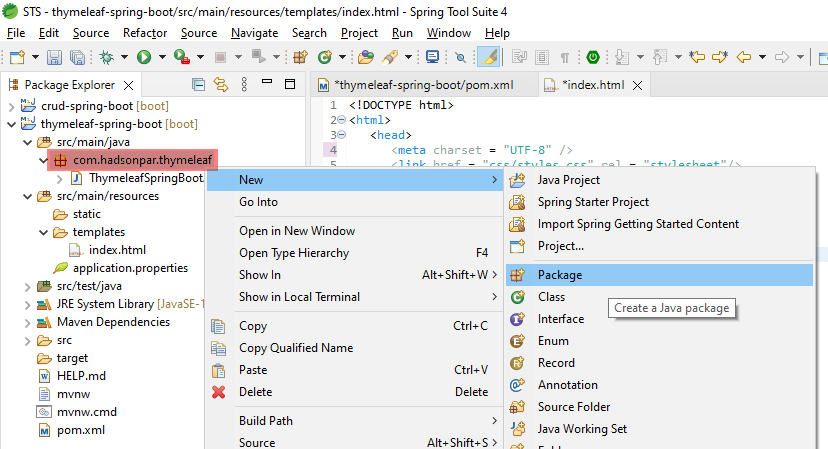Toggle the Mark Occurrences highlighter icon

click(x=488, y=57)
